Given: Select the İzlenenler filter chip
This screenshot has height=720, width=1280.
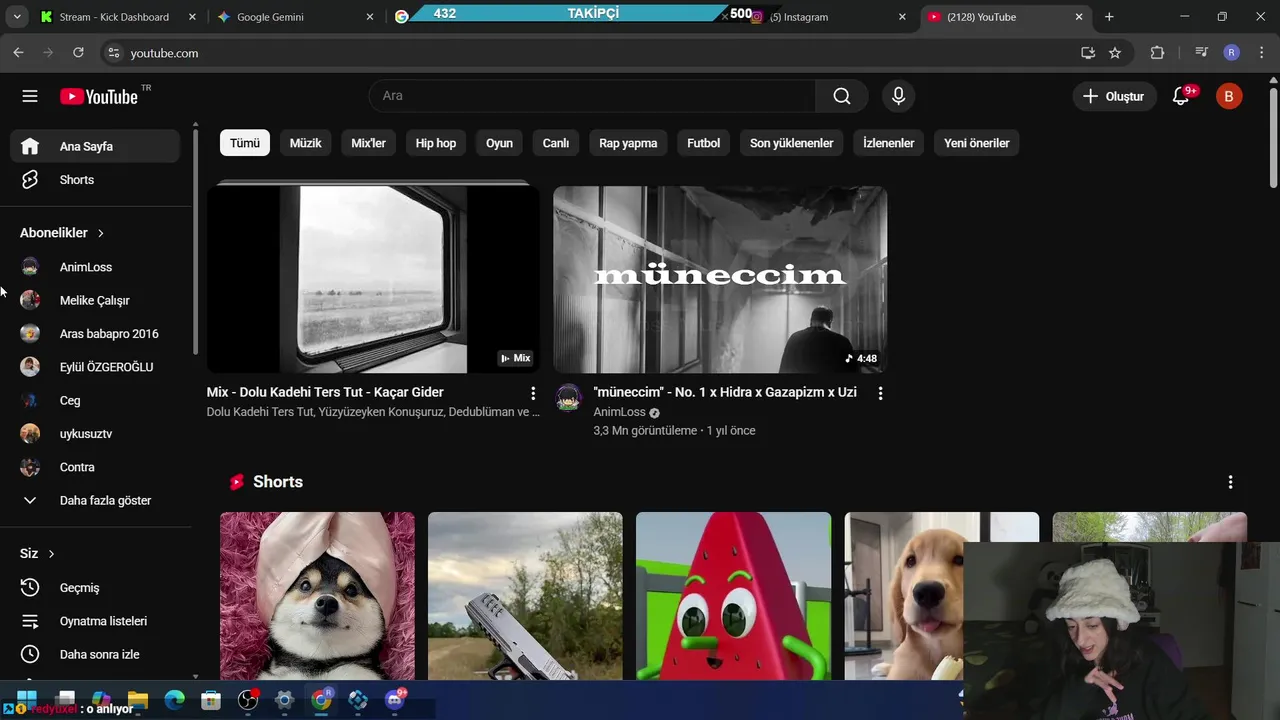Looking at the screenshot, I should (x=889, y=143).
